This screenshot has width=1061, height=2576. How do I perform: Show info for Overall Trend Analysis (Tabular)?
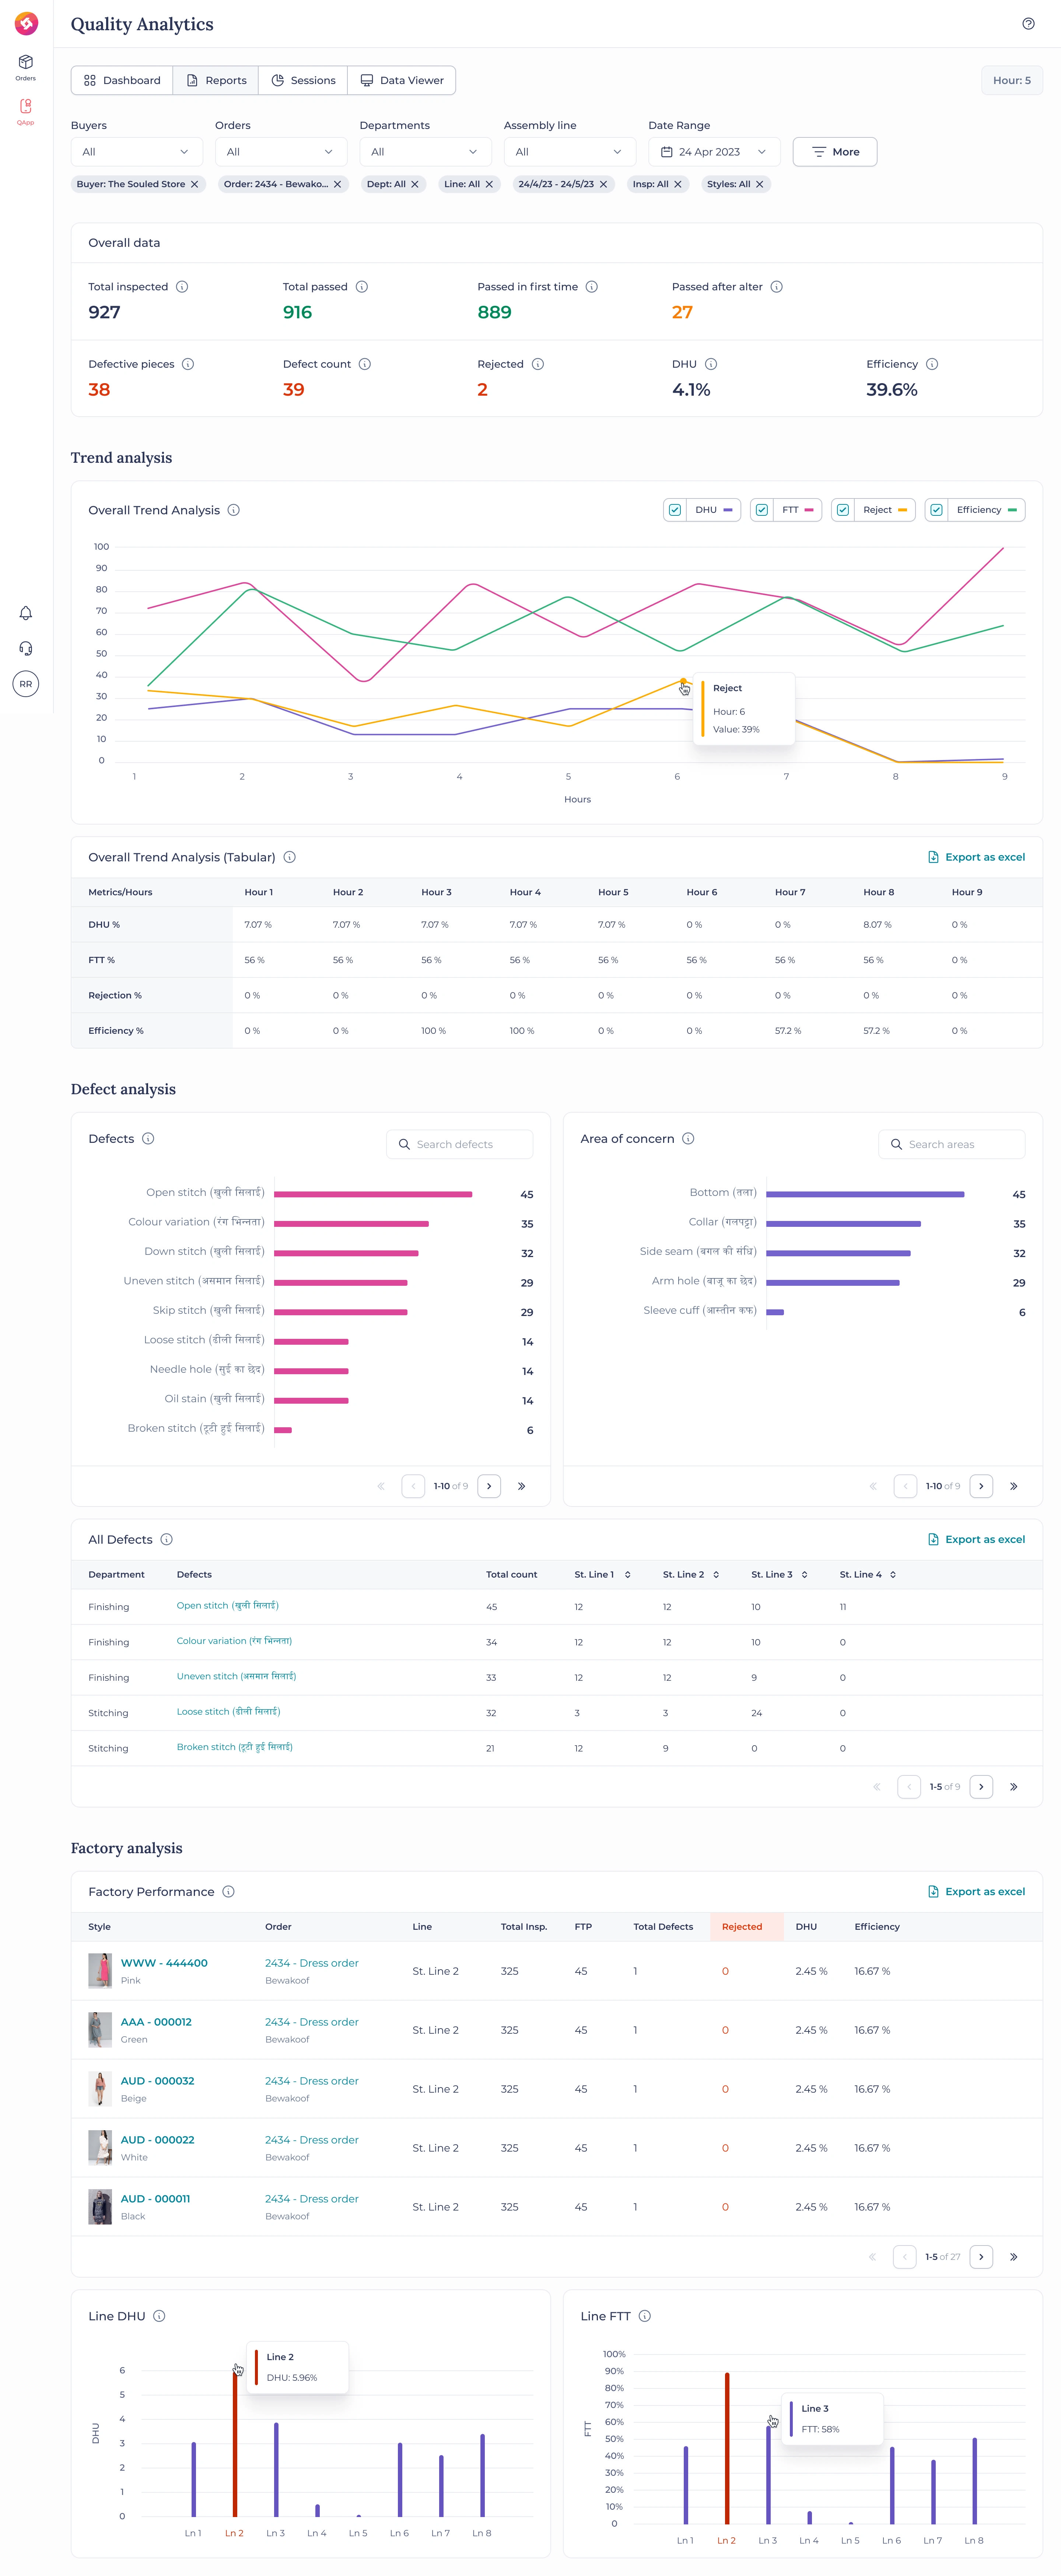(x=290, y=857)
